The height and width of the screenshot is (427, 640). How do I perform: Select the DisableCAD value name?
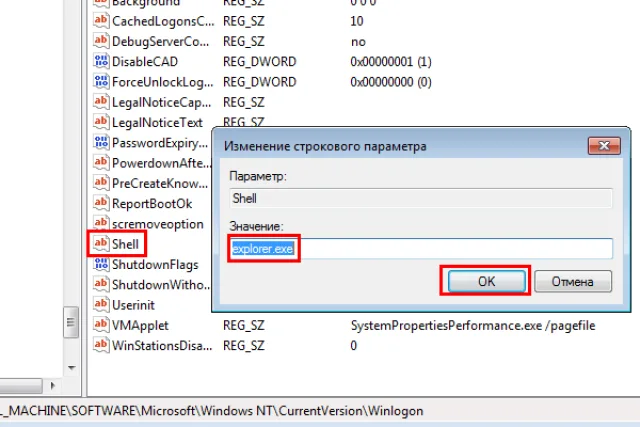145,62
